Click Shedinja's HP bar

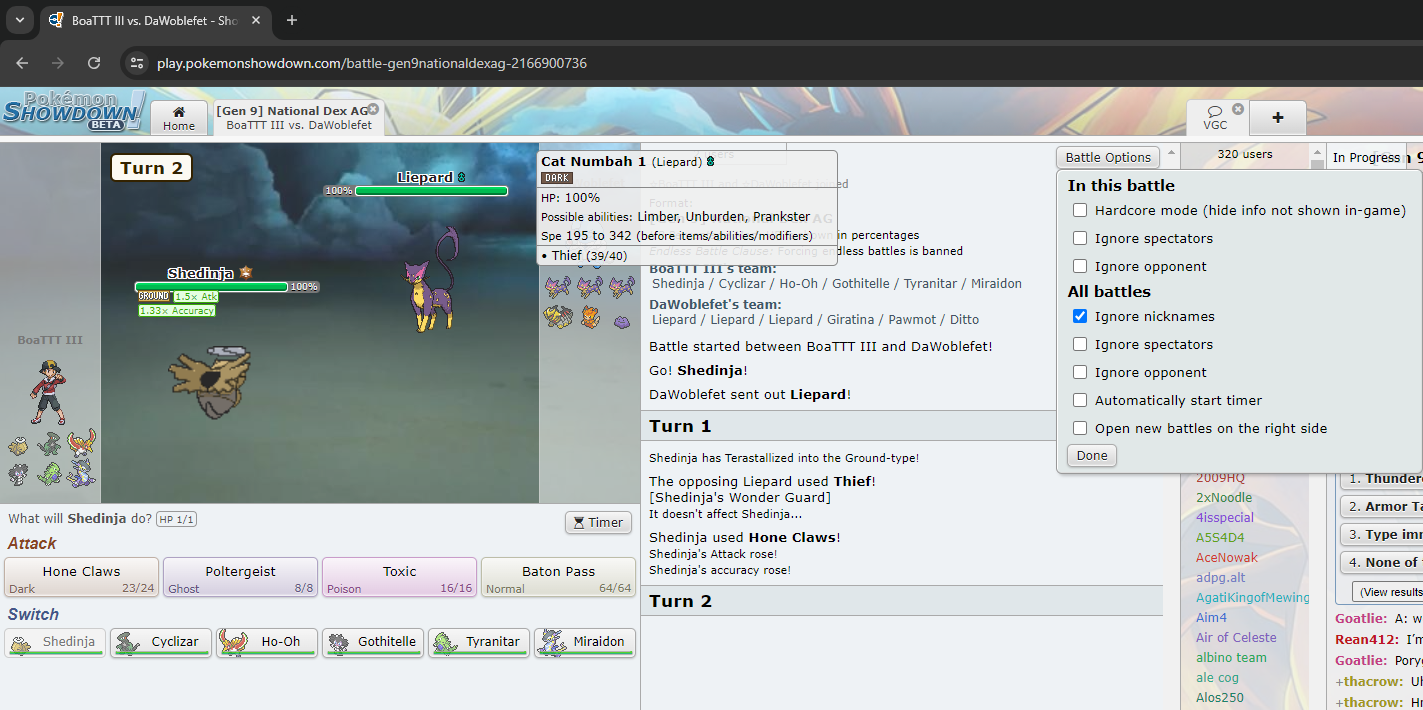(212, 286)
